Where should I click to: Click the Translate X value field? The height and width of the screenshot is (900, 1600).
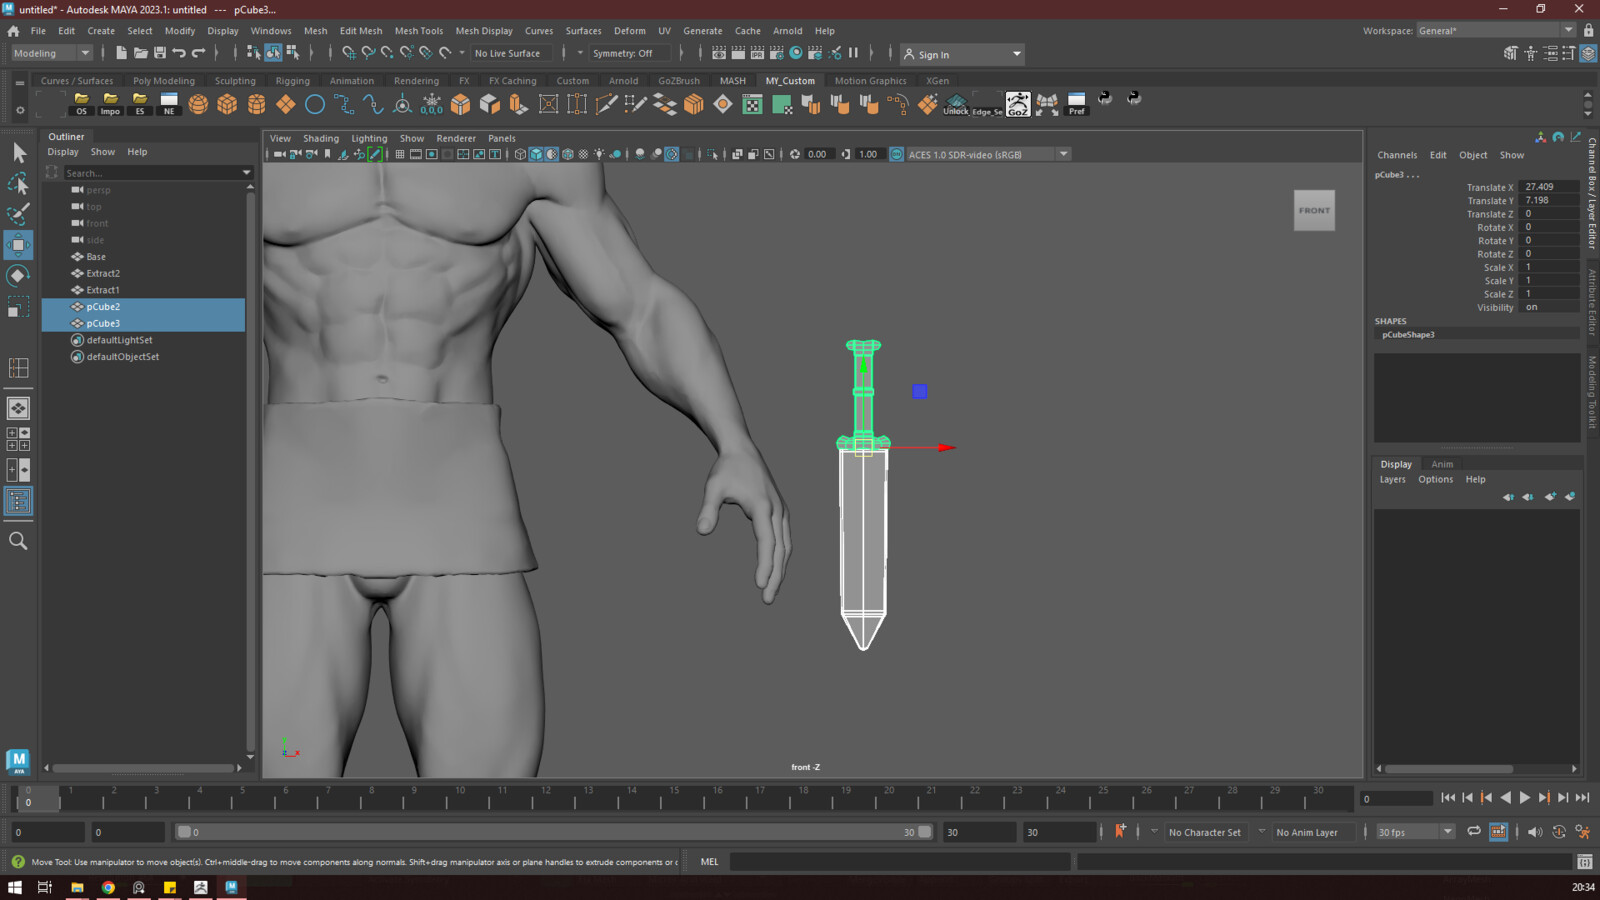click(x=1547, y=187)
